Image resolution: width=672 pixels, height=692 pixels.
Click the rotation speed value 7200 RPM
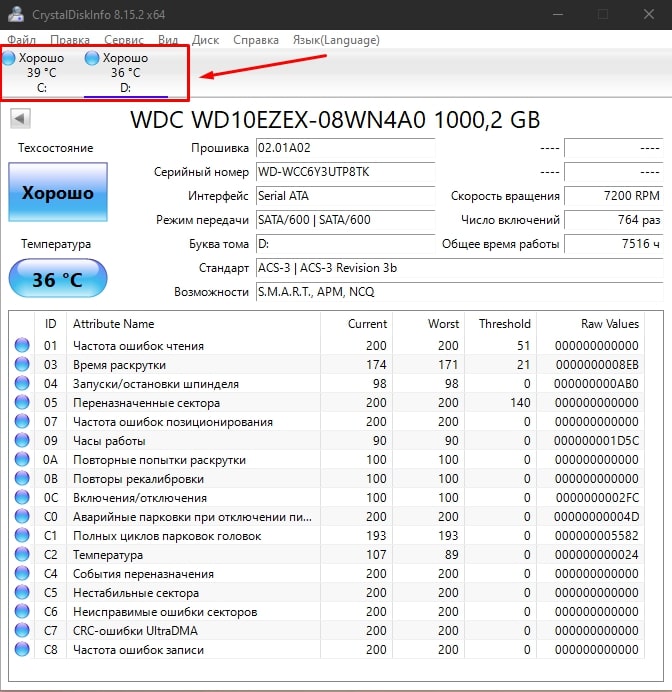pos(613,196)
